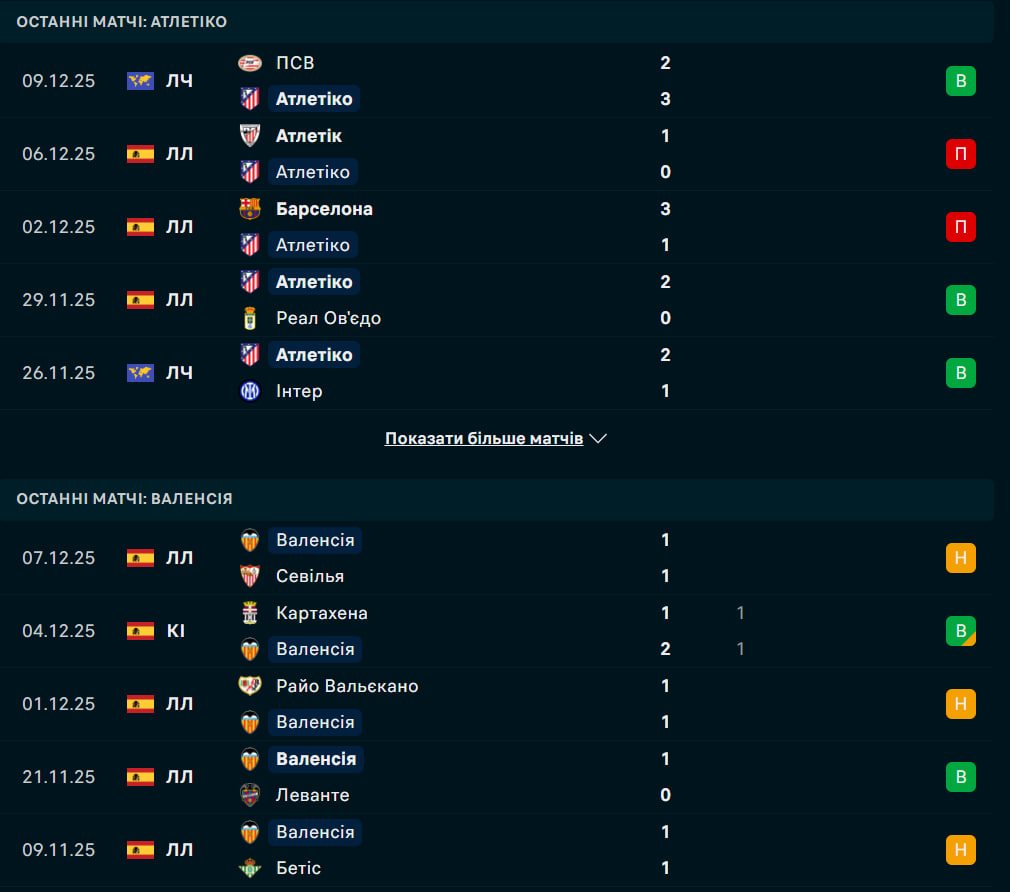The width and height of the screenshot is (1010, 892).
Task: Click the Spain flag for 04.12.25 cup match
Action: click(x=140, y=631)
